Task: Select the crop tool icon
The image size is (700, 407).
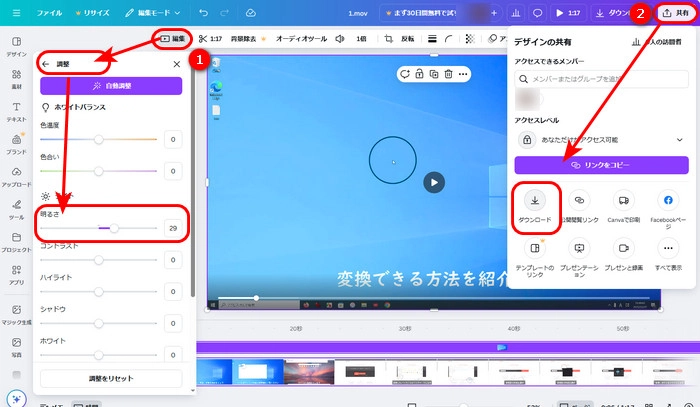Action: pyautogui.click(x=389, y=39)
